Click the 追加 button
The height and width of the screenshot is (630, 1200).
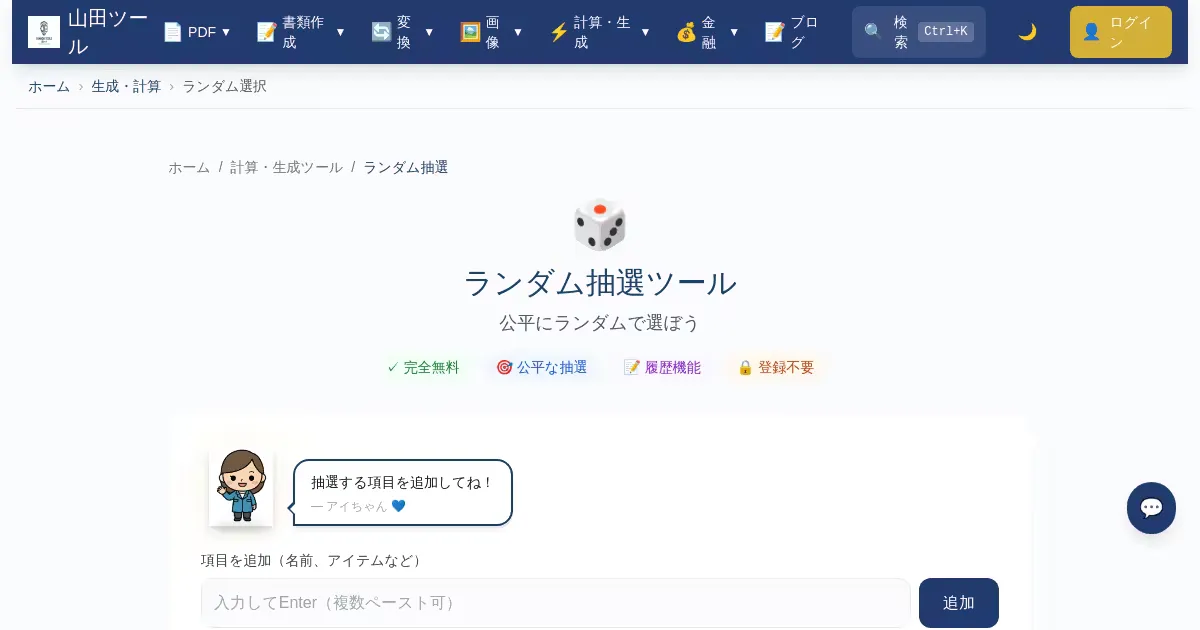pos(959,603)
